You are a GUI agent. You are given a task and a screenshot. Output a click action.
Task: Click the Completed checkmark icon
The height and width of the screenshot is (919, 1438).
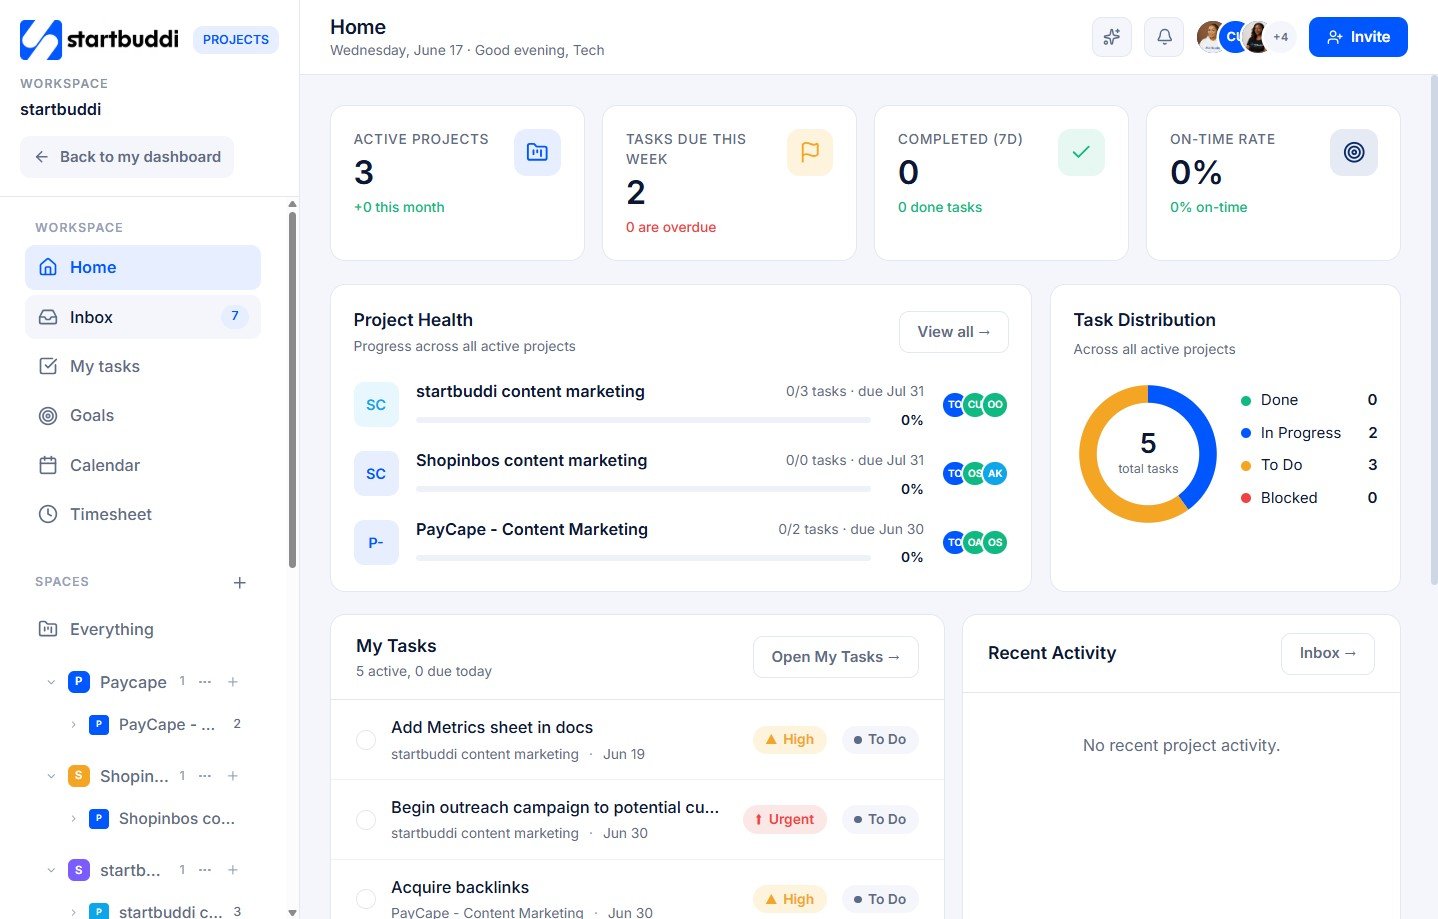[x=1081, y=152]
